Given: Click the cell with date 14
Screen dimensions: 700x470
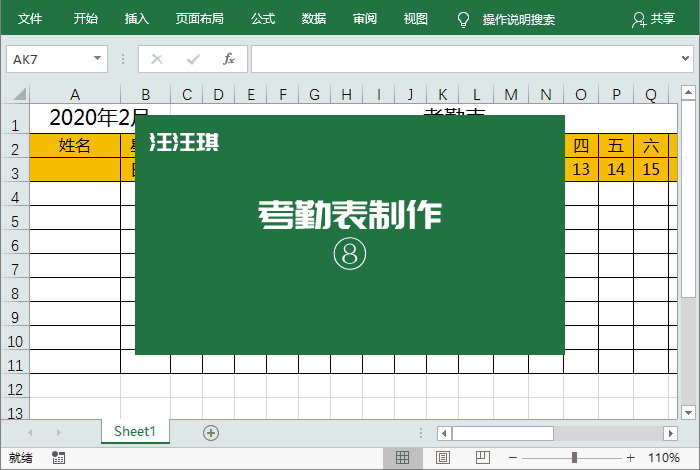Looking at the screenshot, I should [x=616, y=169].
